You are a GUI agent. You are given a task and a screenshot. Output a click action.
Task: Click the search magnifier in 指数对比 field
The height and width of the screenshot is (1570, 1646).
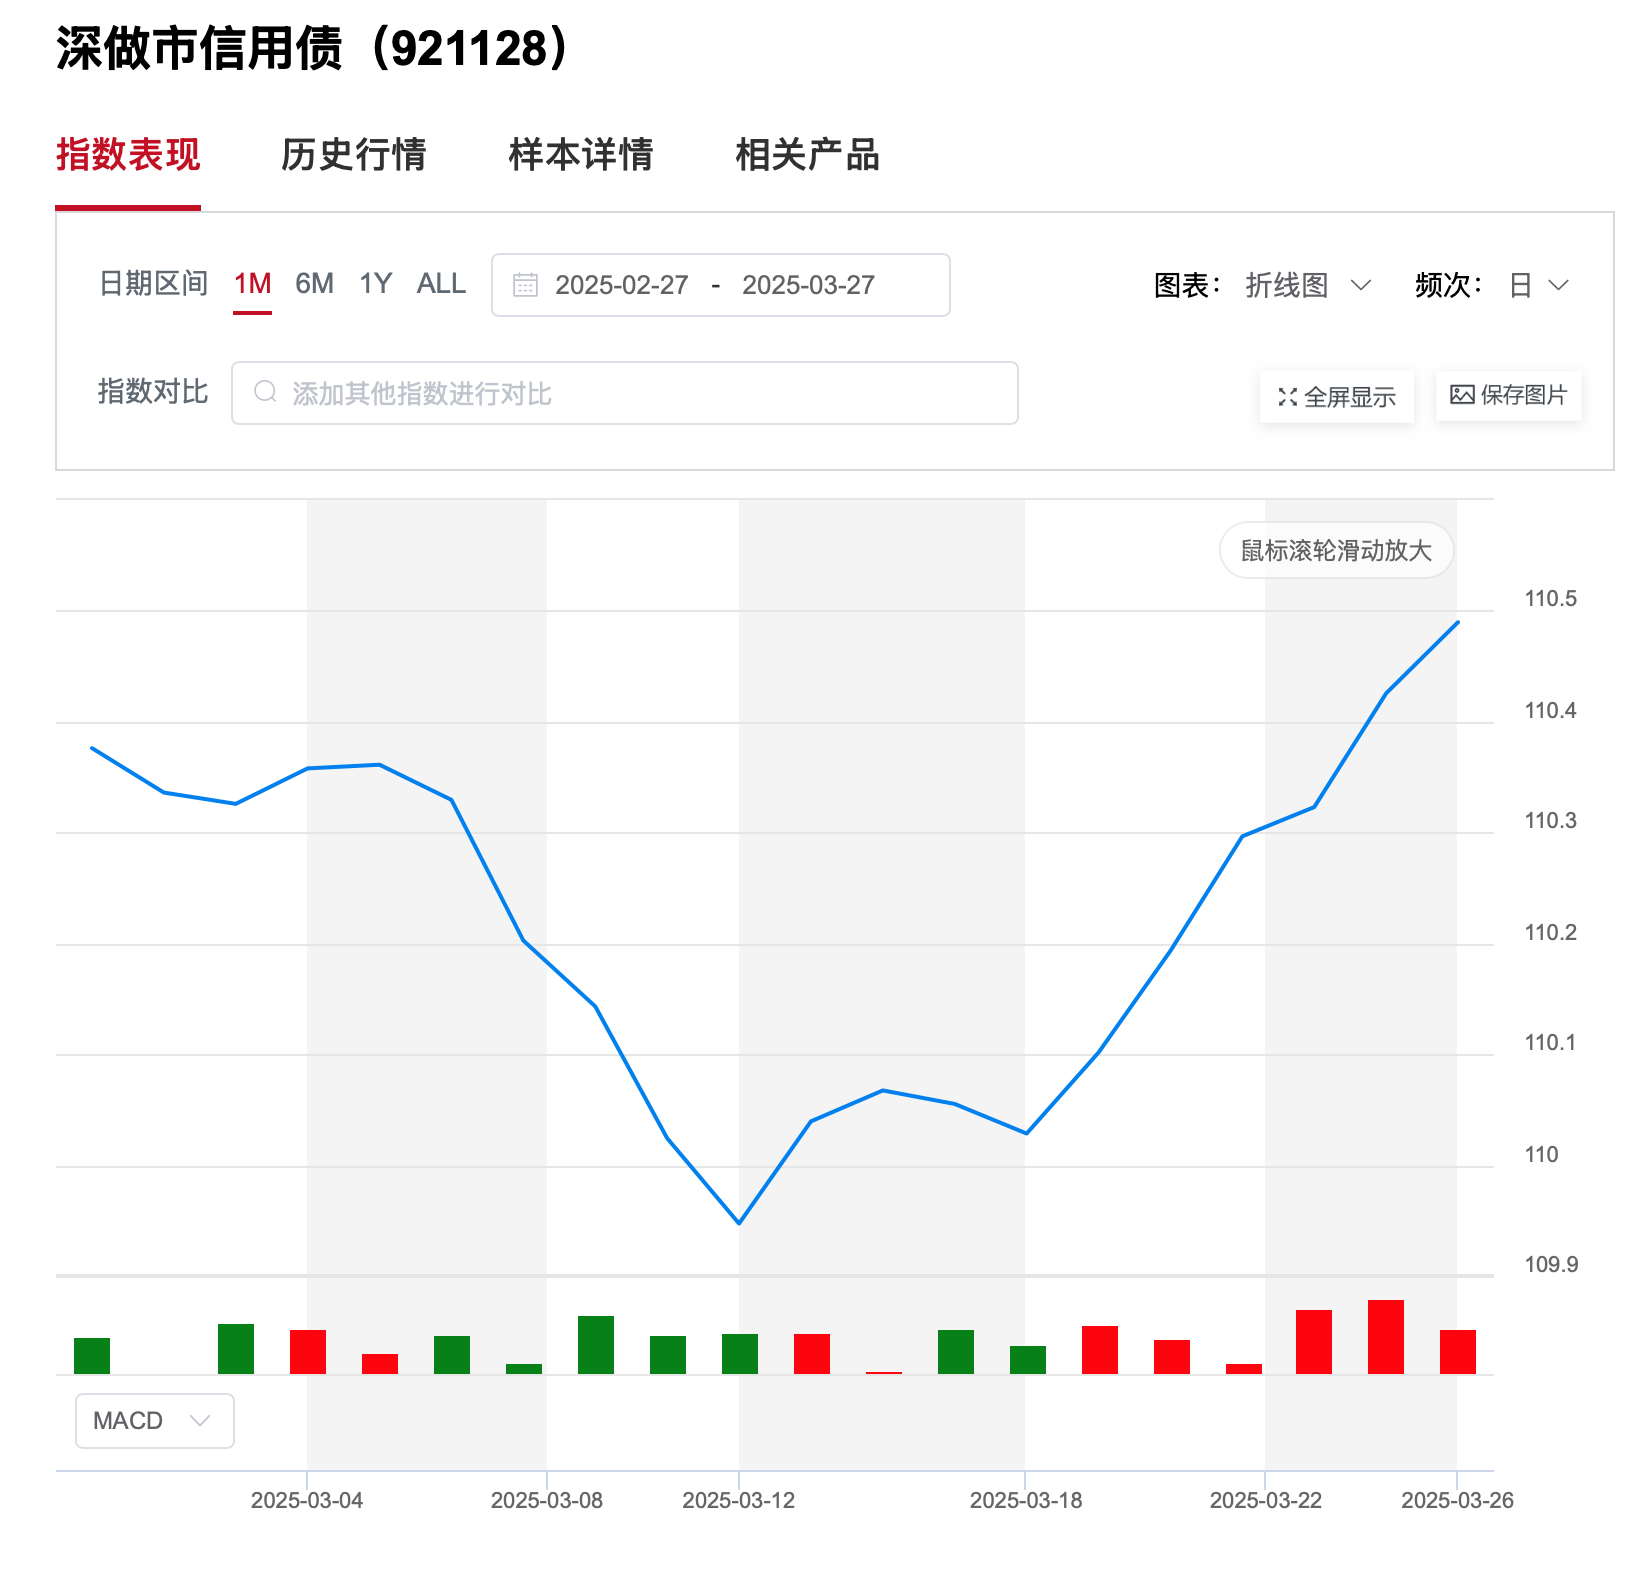(x=264, y=392)
